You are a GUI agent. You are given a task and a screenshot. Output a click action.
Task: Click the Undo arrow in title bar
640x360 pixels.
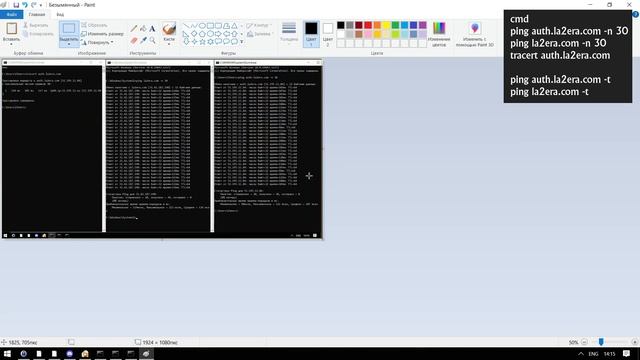(x=25, y=5)
